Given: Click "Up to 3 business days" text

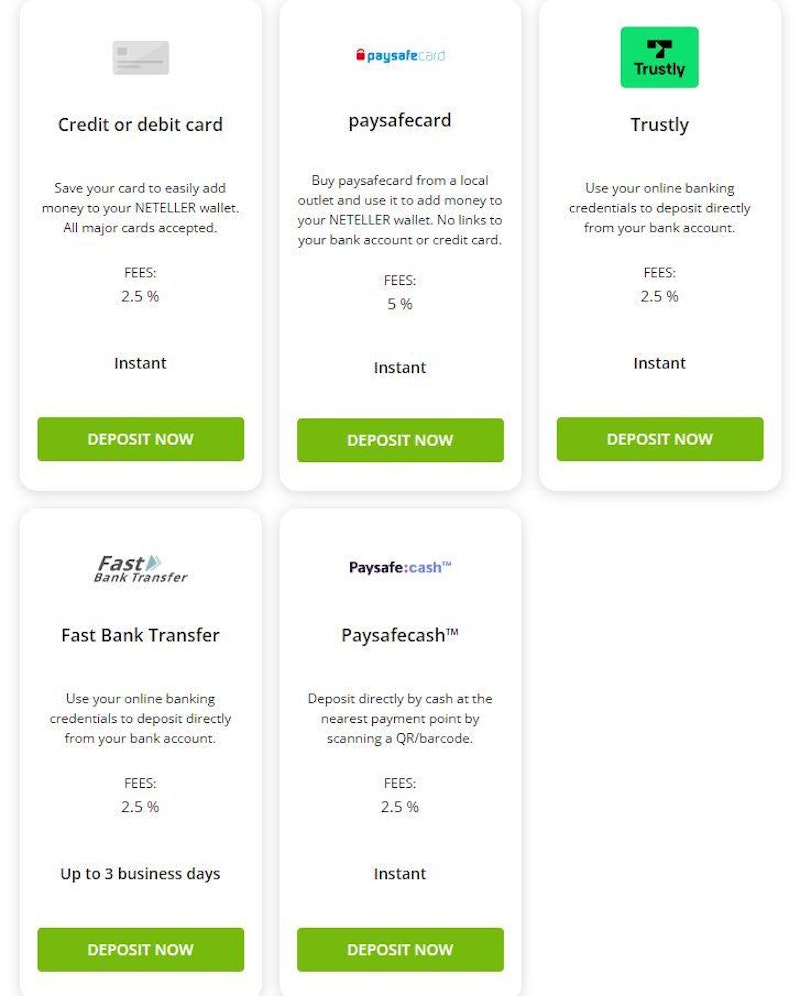Looking at the screenshot, I should pos(140,873).
